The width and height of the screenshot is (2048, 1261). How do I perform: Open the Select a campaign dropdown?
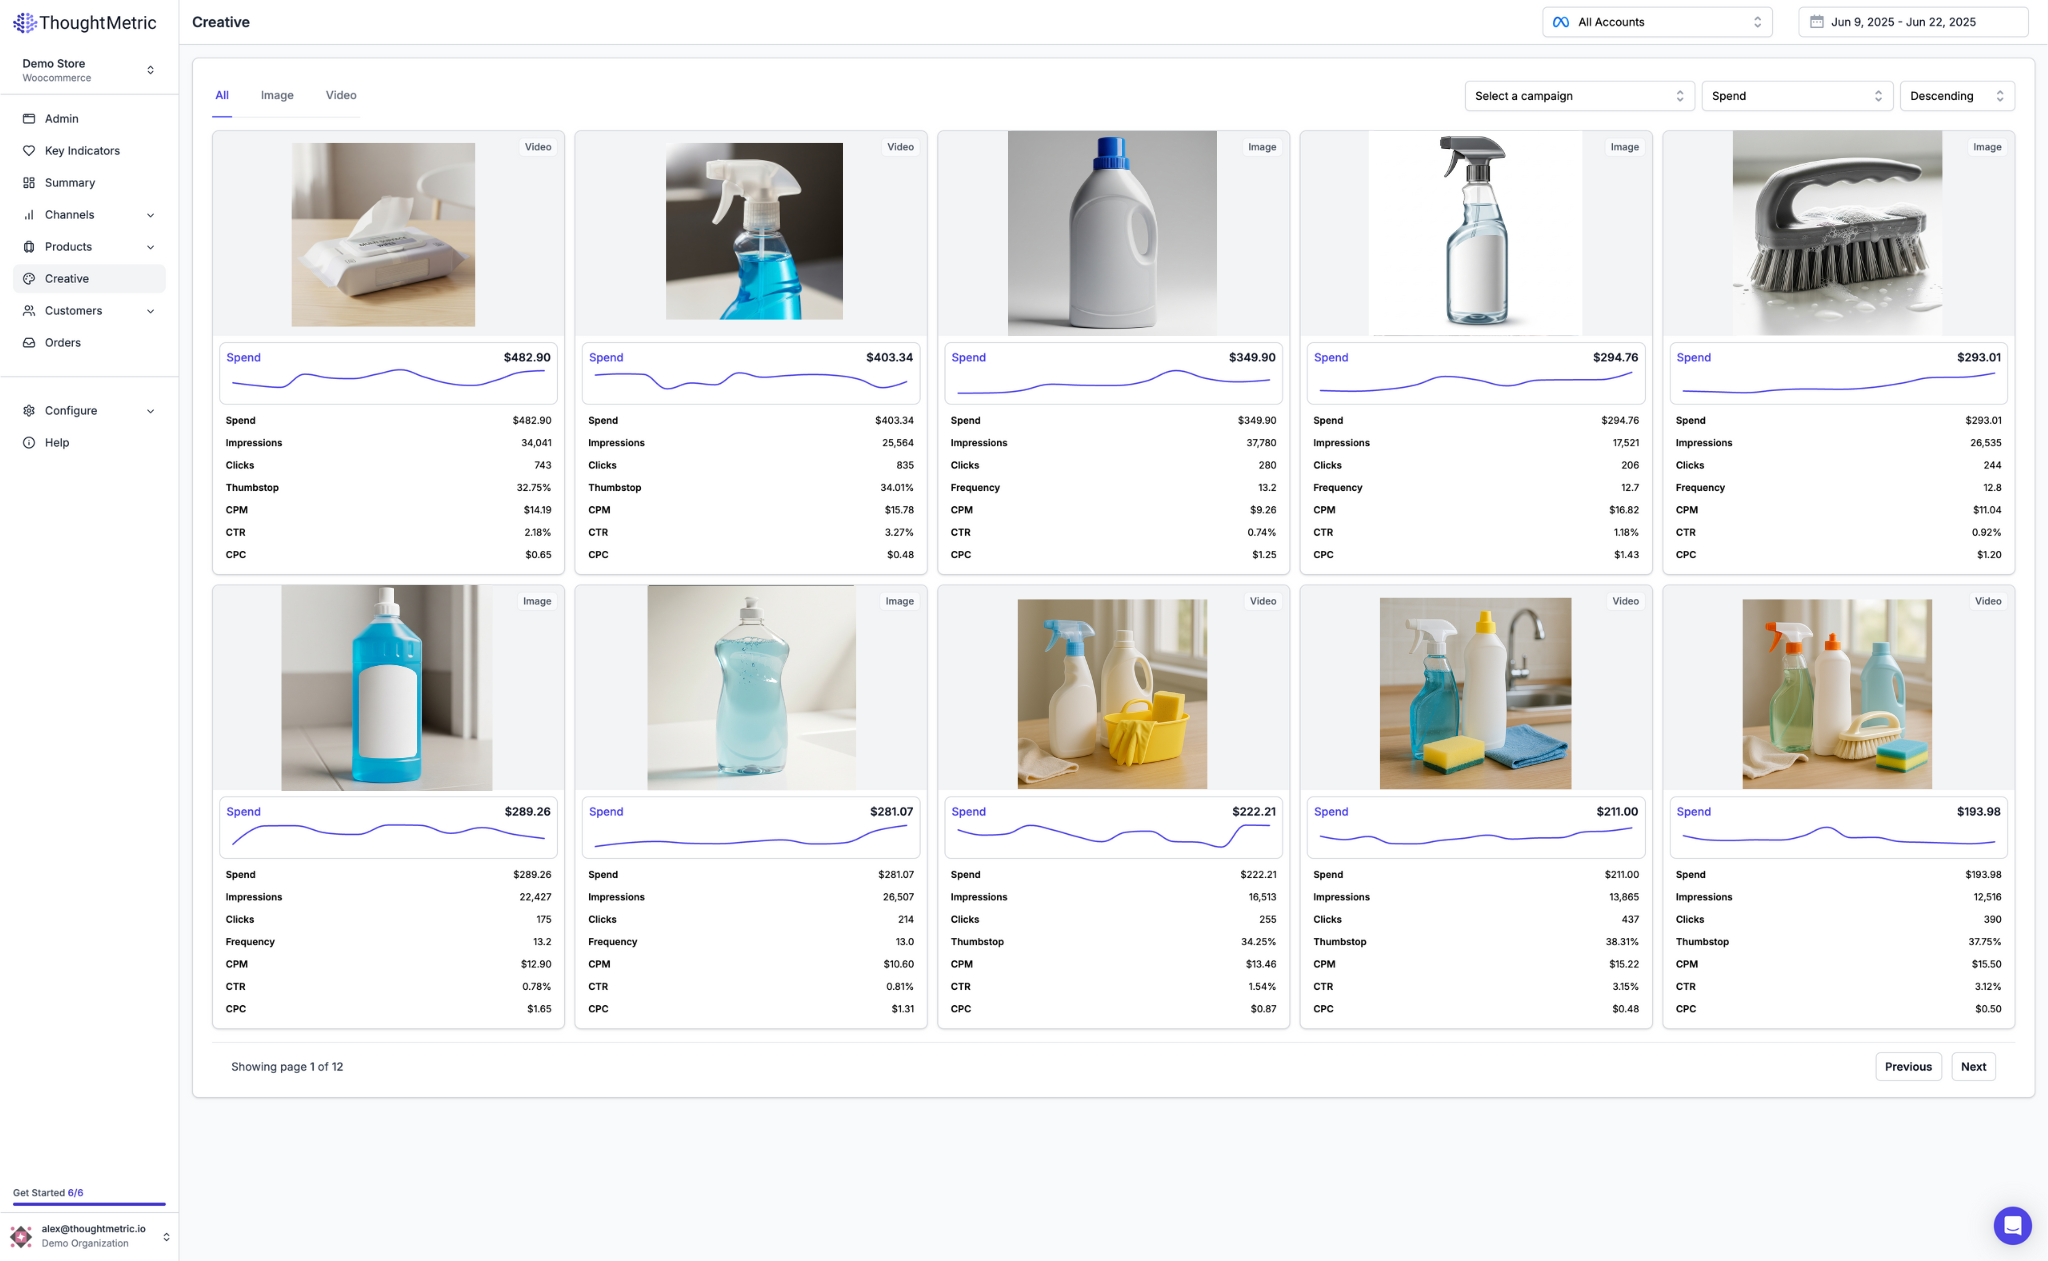click(x=1578, y=96)
